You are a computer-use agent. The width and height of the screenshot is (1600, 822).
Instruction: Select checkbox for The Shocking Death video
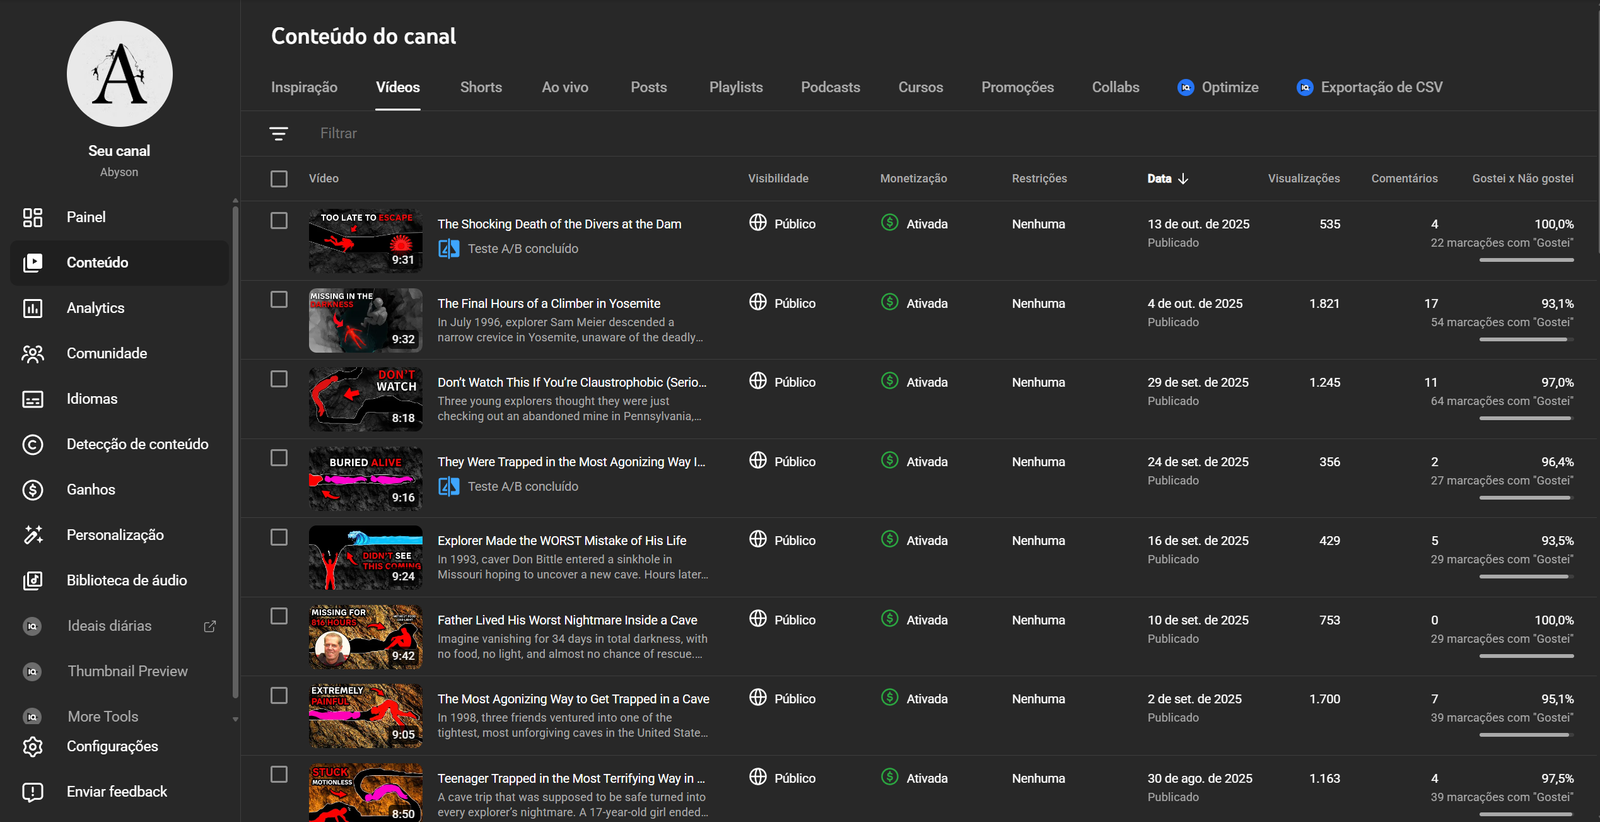pos(279,221)
